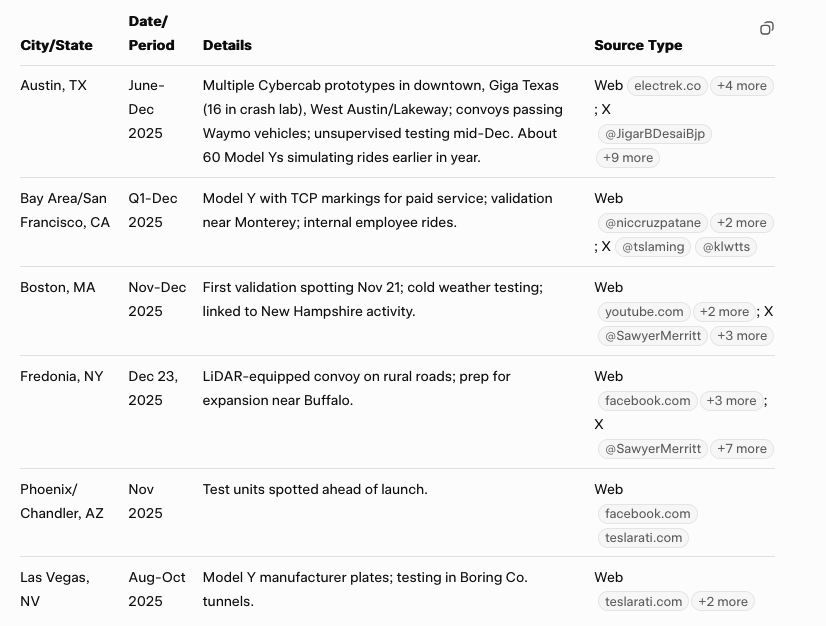Open the @klwtts source chip
Image resolution: width=826 pixels, height=626 pixels.
click(x=726, y=247)
